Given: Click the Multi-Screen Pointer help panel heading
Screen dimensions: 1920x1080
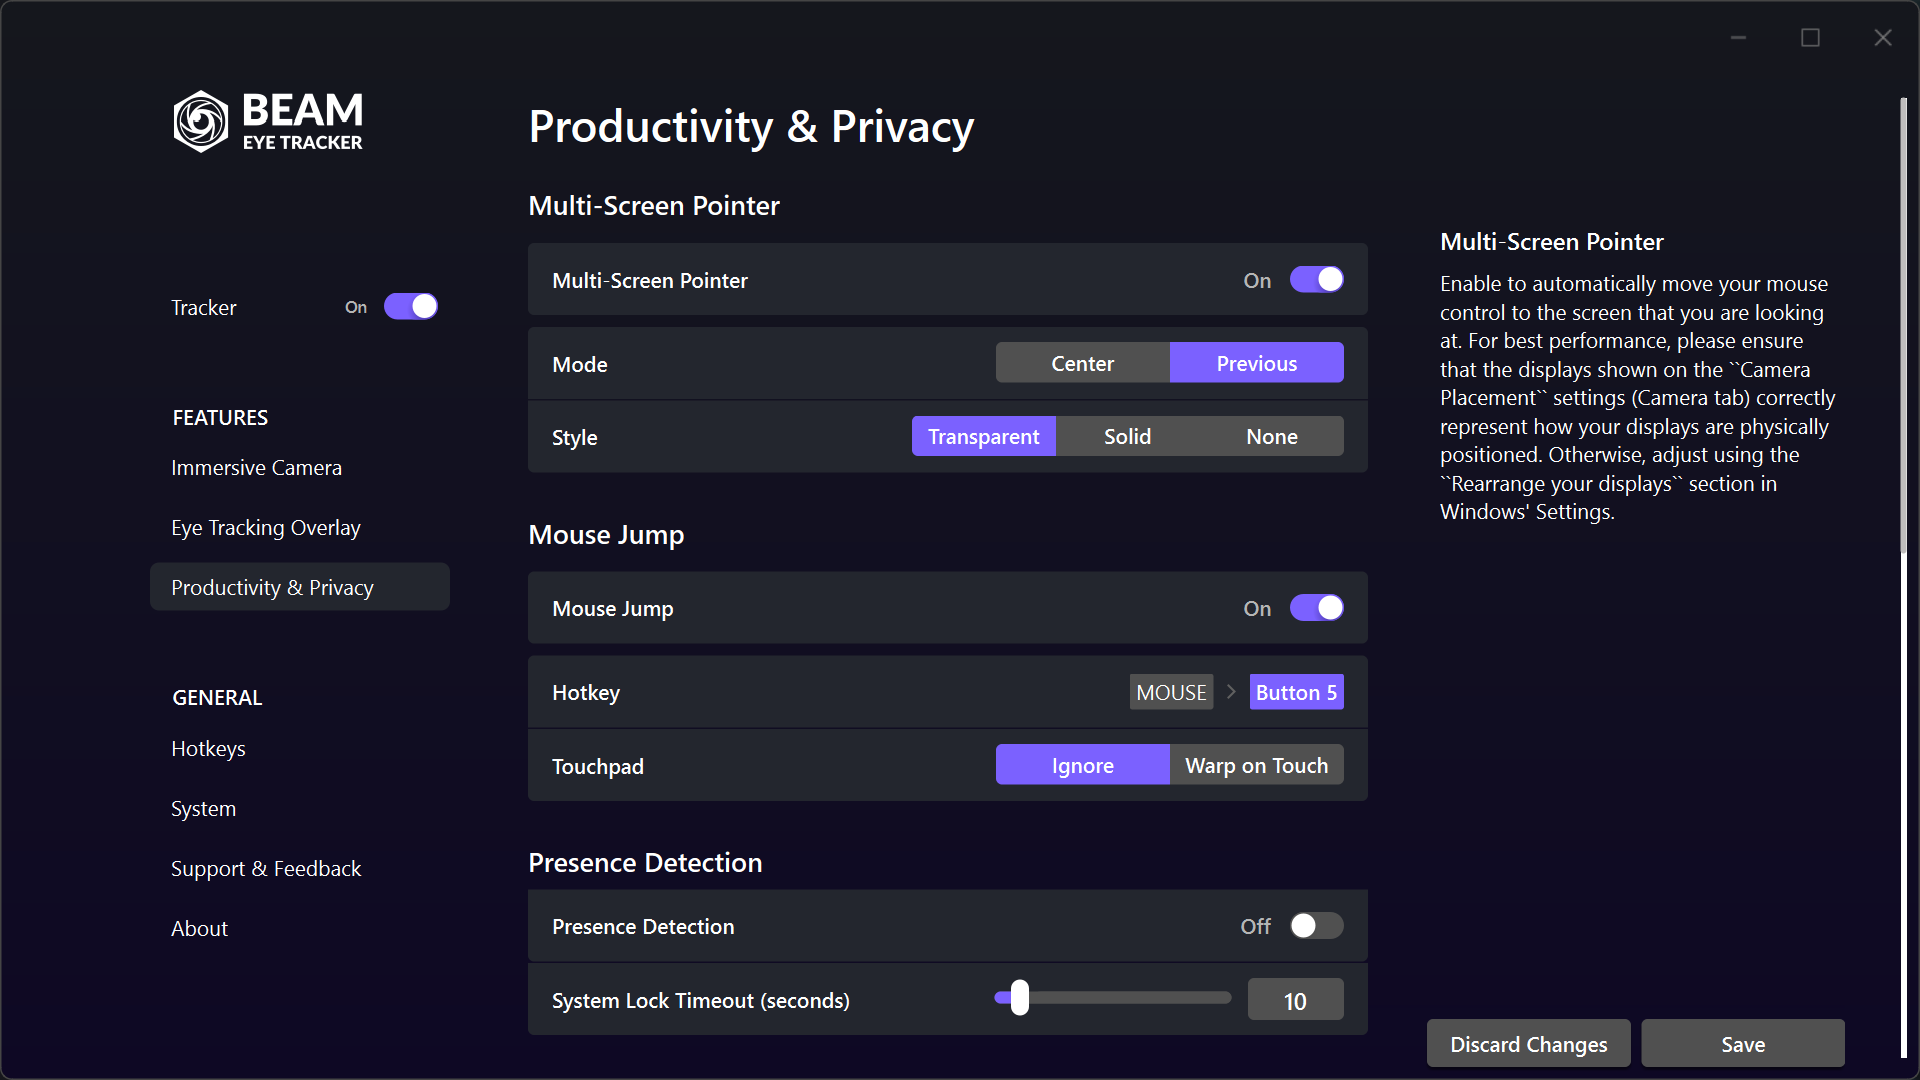Looking at the screenshot, I should [x=1551, y=242].
